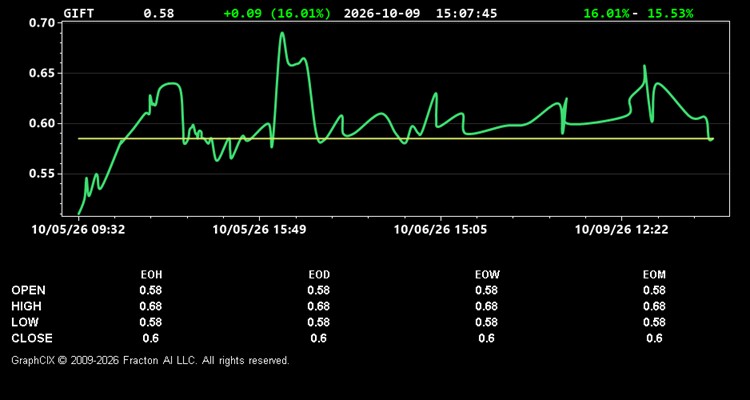750x400 pixels.
Task: Select the CLOSE row label
Action: pyautogui.click(x=32, y=338)
